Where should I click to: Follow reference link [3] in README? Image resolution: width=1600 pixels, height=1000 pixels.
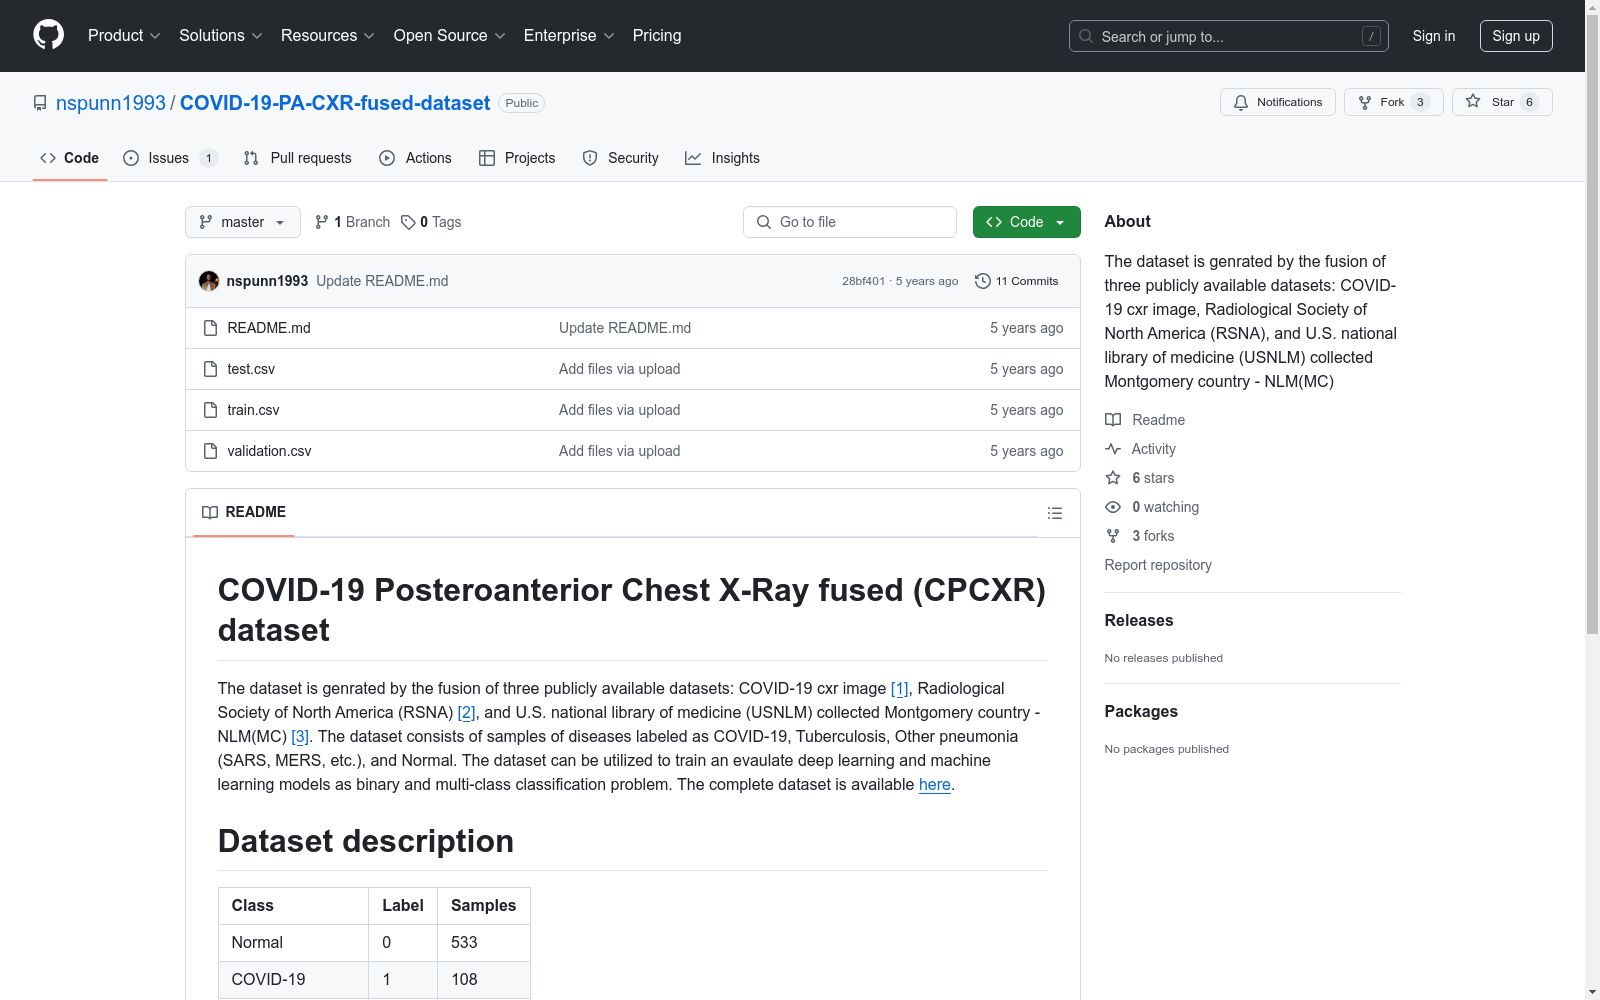(x=300, y=736)
